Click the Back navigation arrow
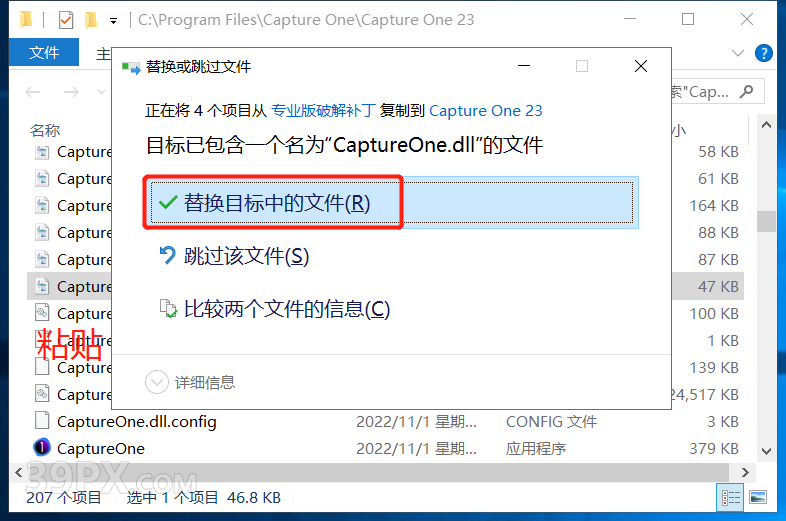This screenshot has height=521, width=786. [33, 92]
